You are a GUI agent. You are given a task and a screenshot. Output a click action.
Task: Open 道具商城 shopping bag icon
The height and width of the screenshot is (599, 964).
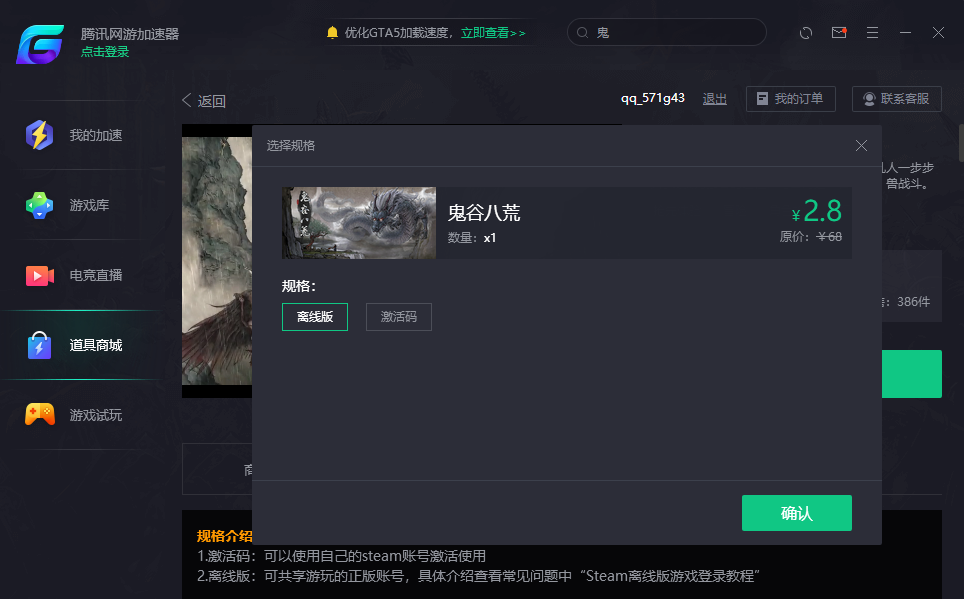39,345
